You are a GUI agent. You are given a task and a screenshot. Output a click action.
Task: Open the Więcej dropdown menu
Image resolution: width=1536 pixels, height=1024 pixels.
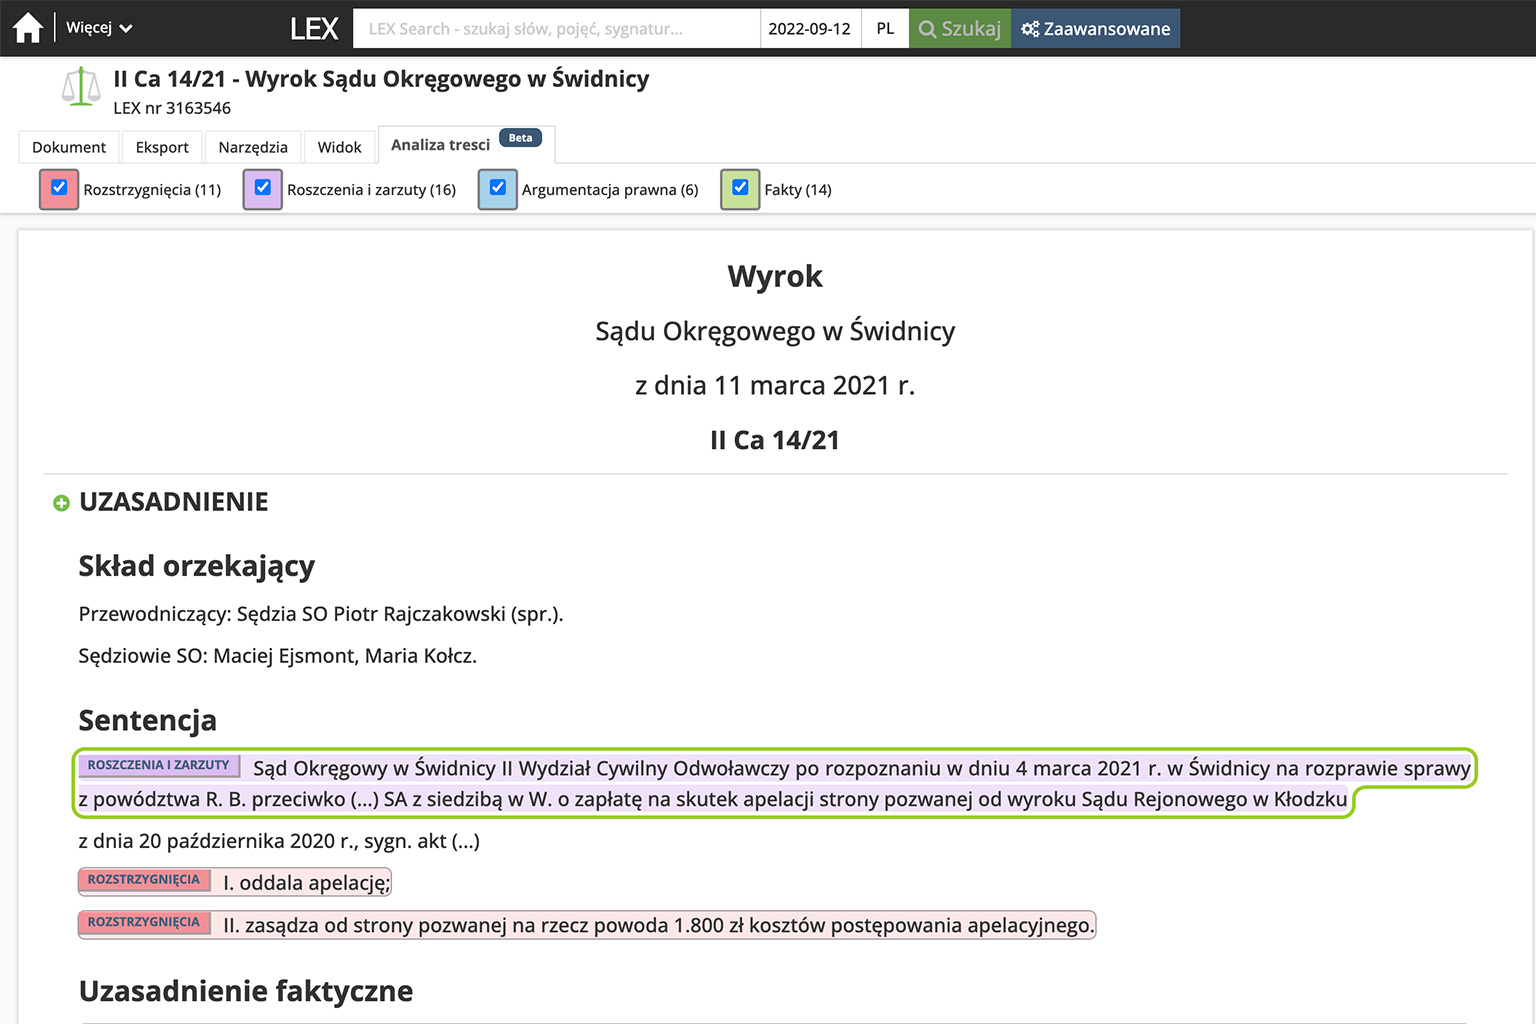[x=99, y=28]
